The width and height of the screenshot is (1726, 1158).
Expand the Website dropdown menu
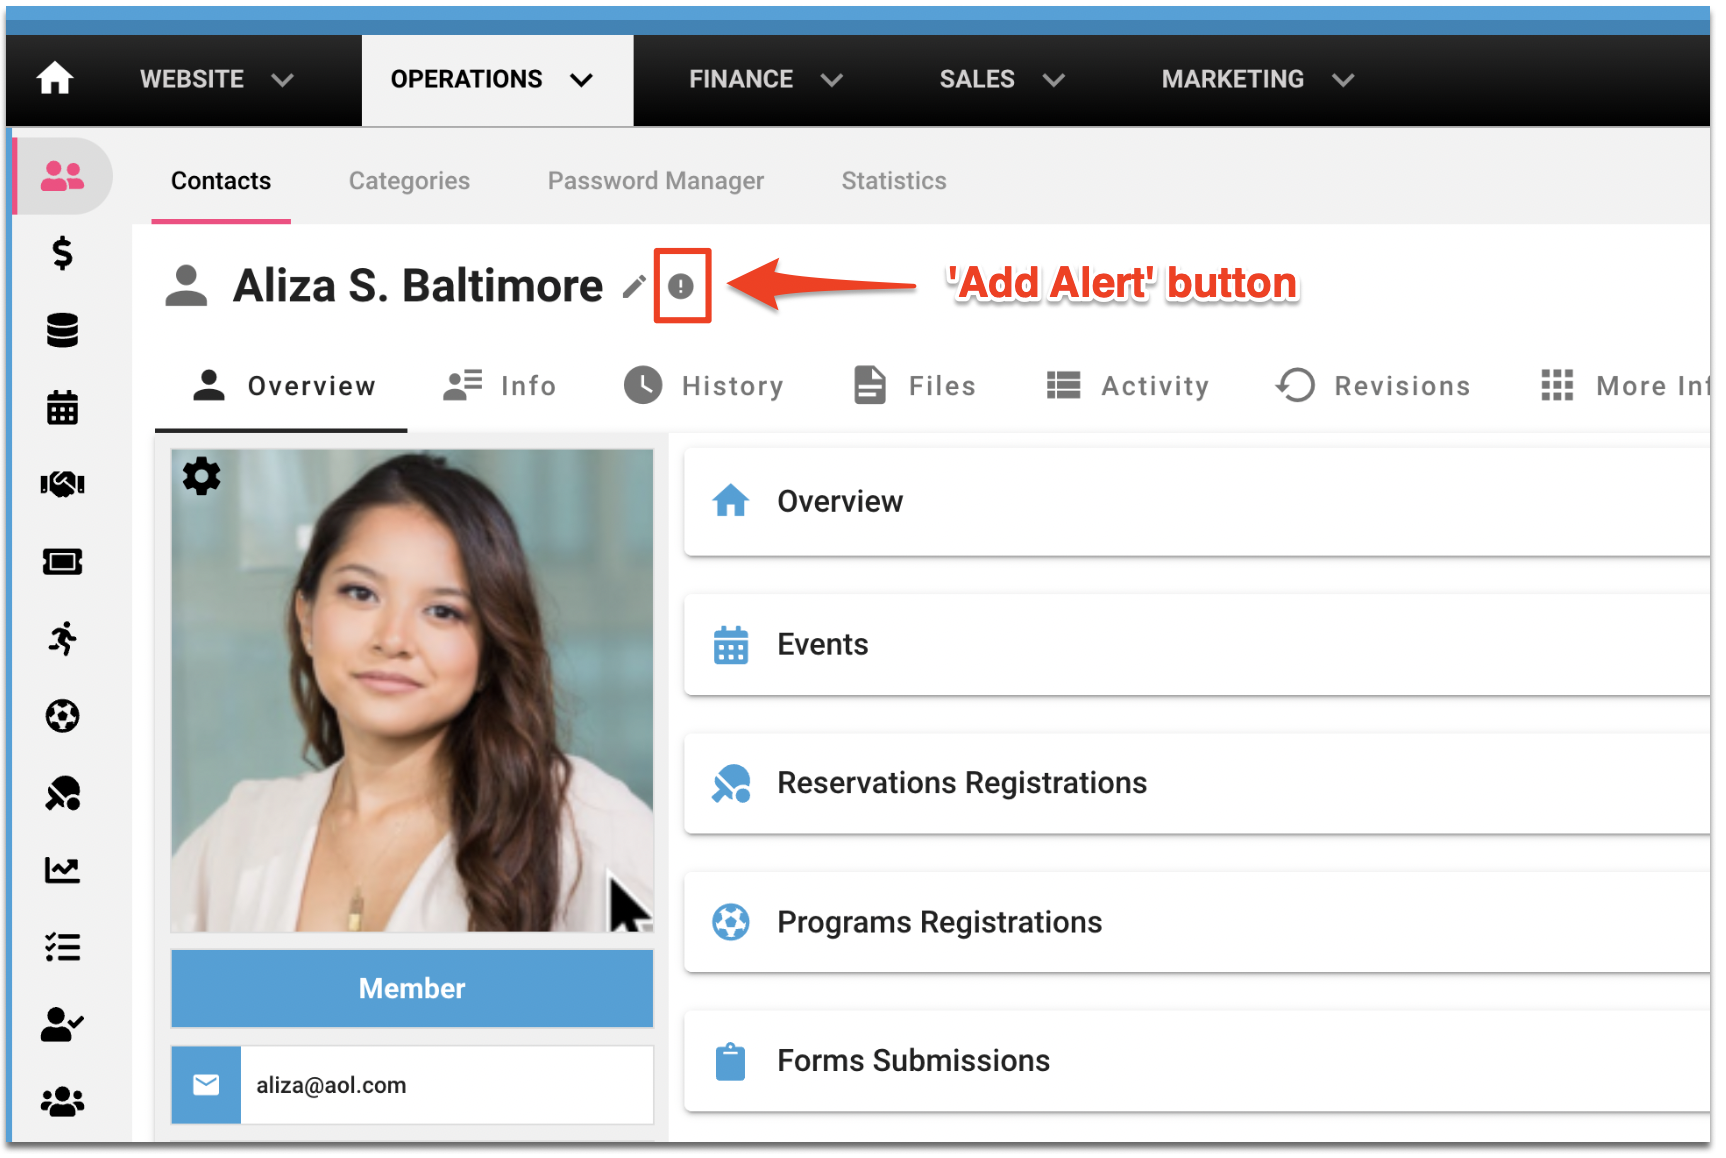click(x=215, y=80)
